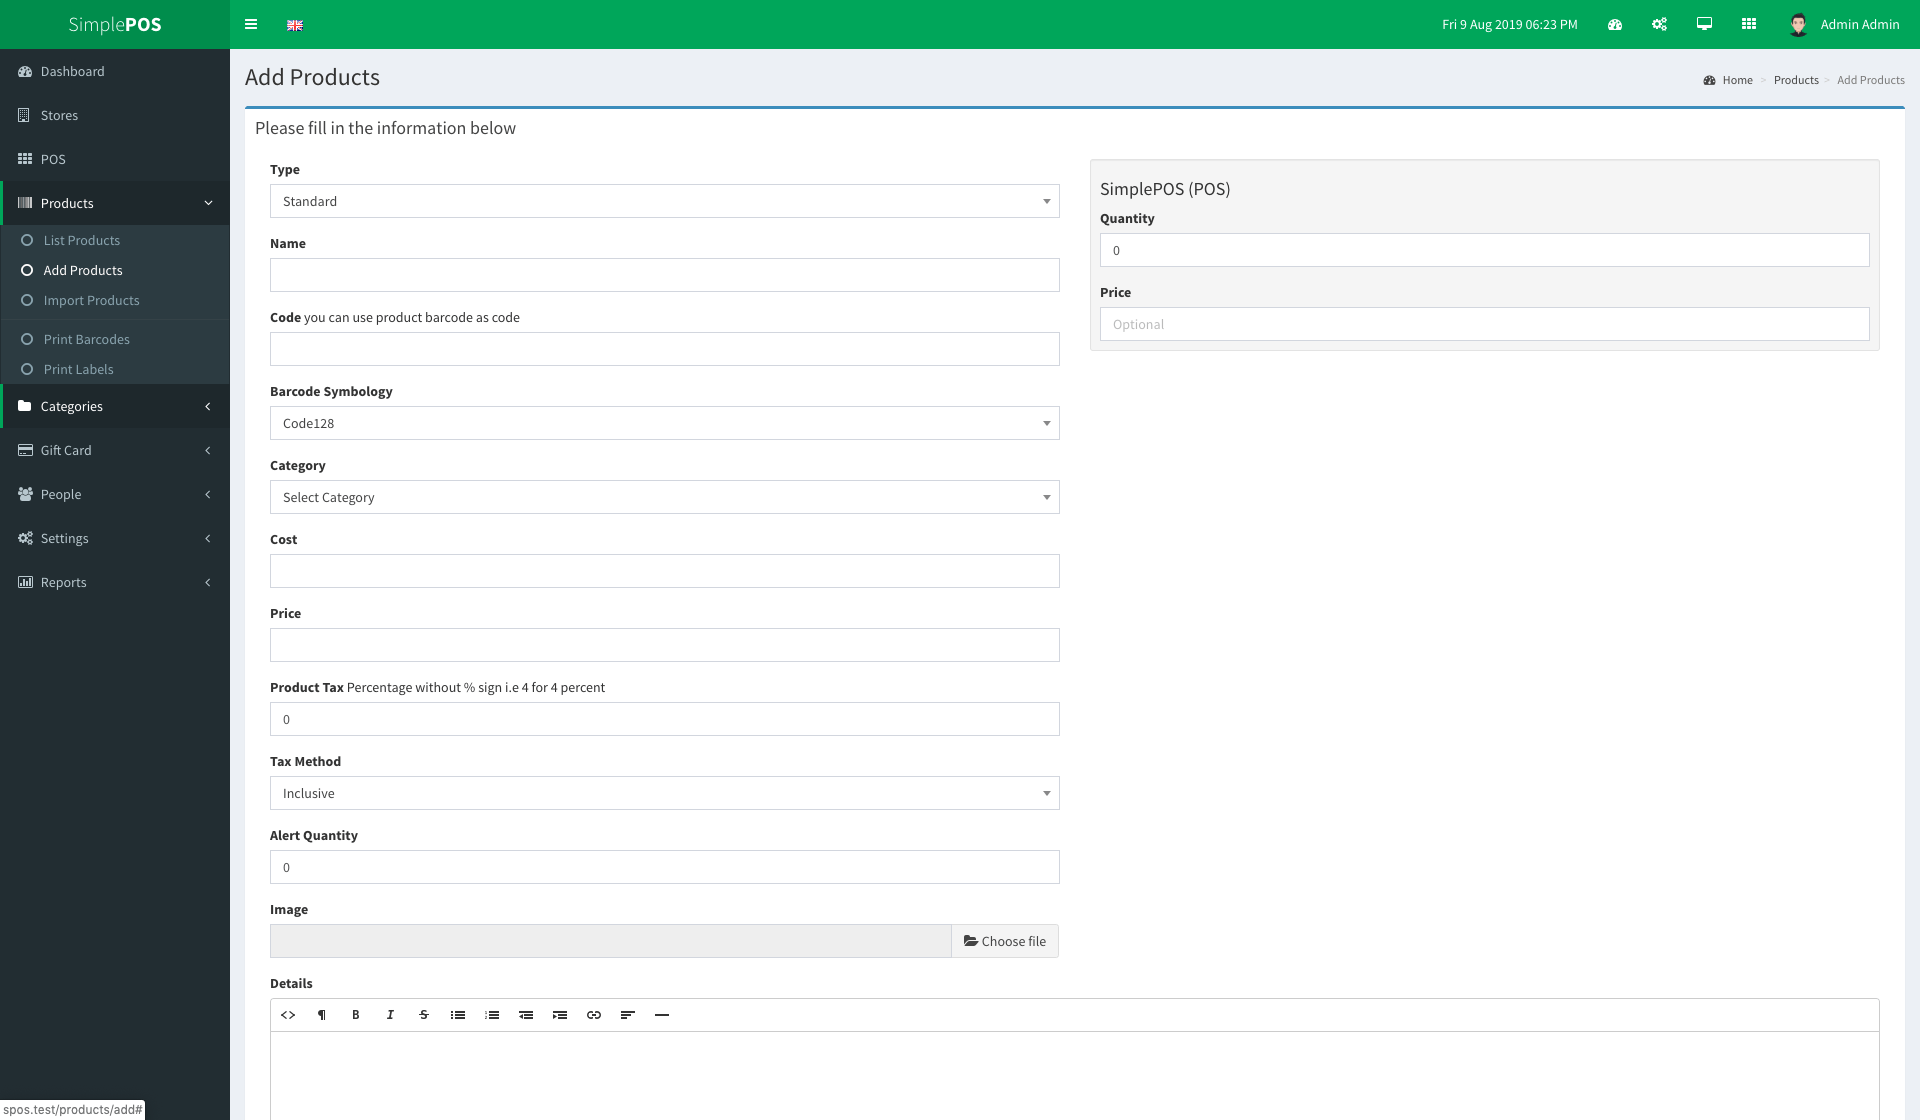Open paragraph formatting in Details editor
Screen dimensions: 1920x1120
[322, 1015]
